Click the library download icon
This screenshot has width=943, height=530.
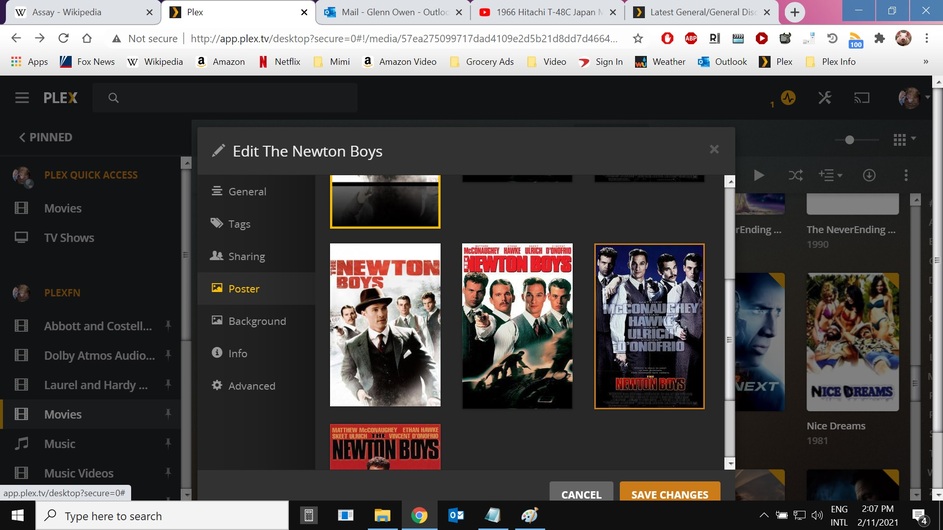pyautogui.click(x=869, y=175)
